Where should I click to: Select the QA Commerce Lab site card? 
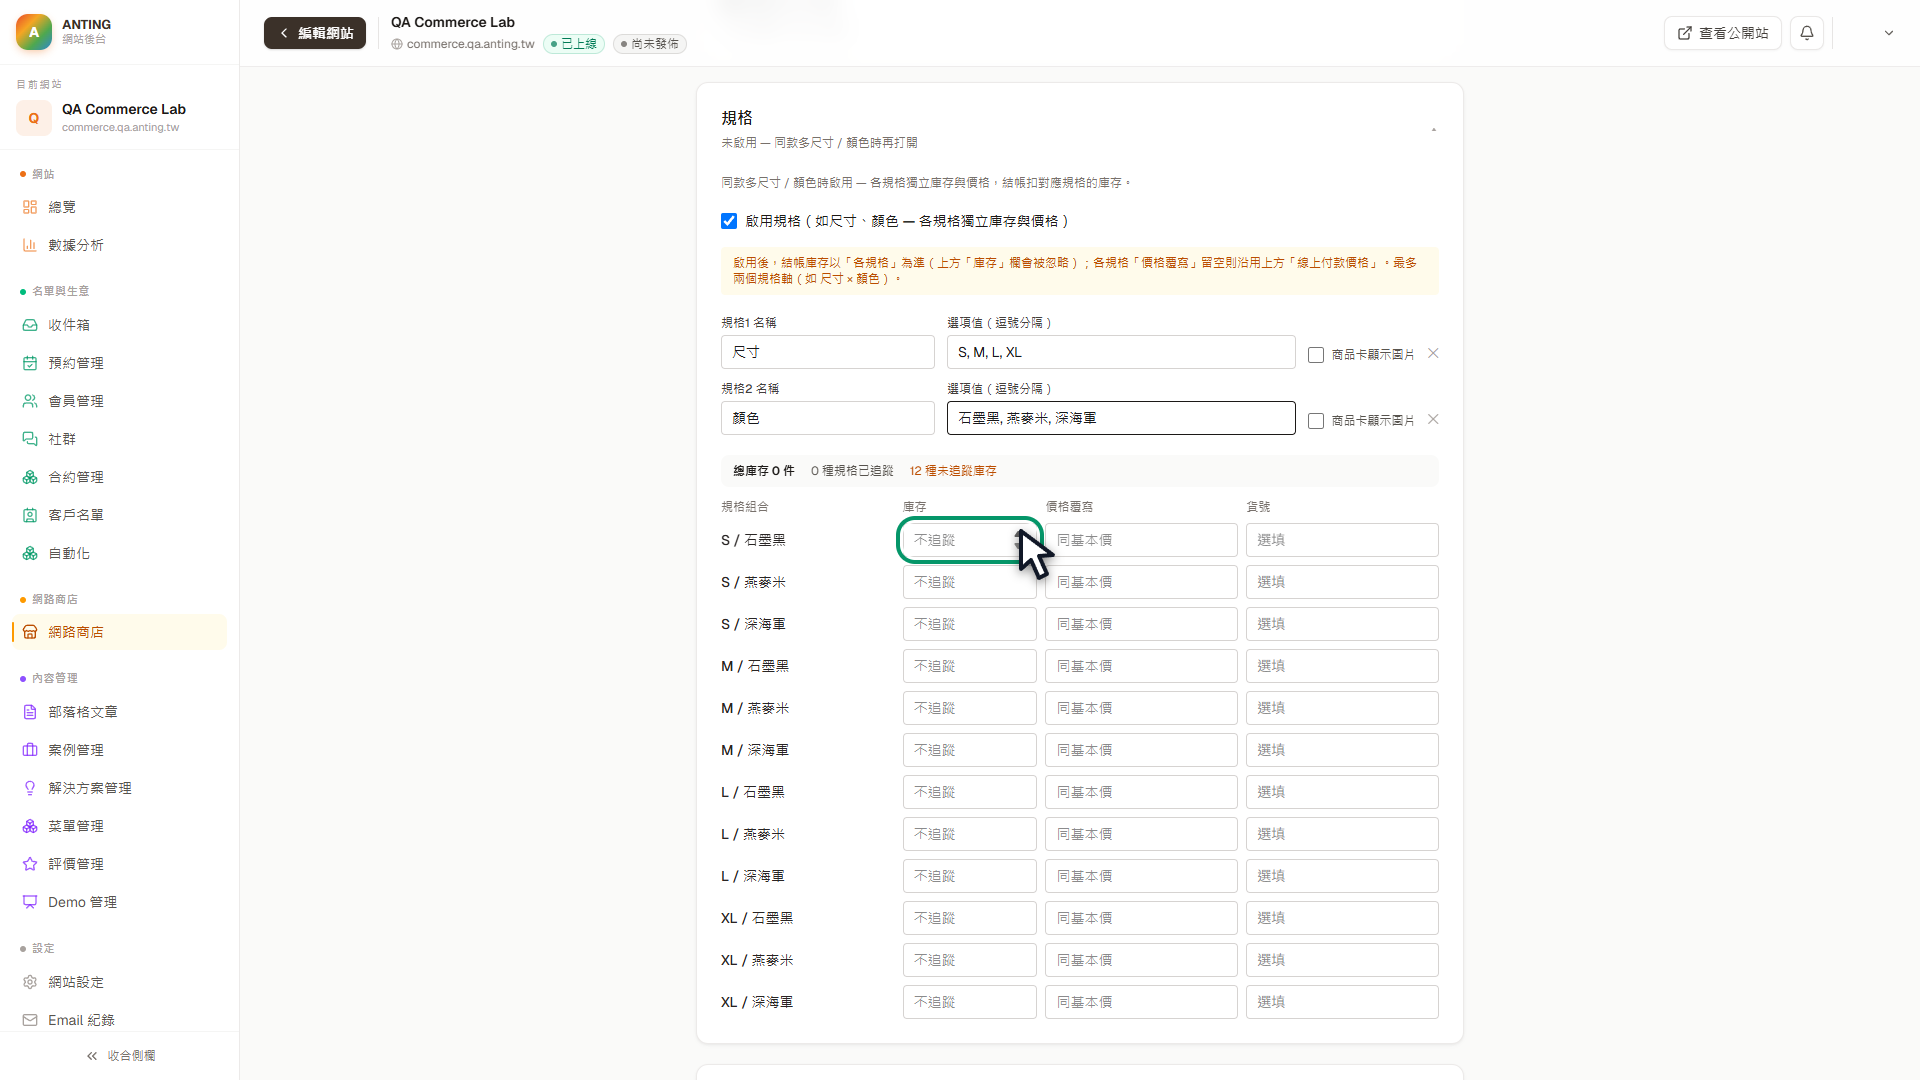119,118
